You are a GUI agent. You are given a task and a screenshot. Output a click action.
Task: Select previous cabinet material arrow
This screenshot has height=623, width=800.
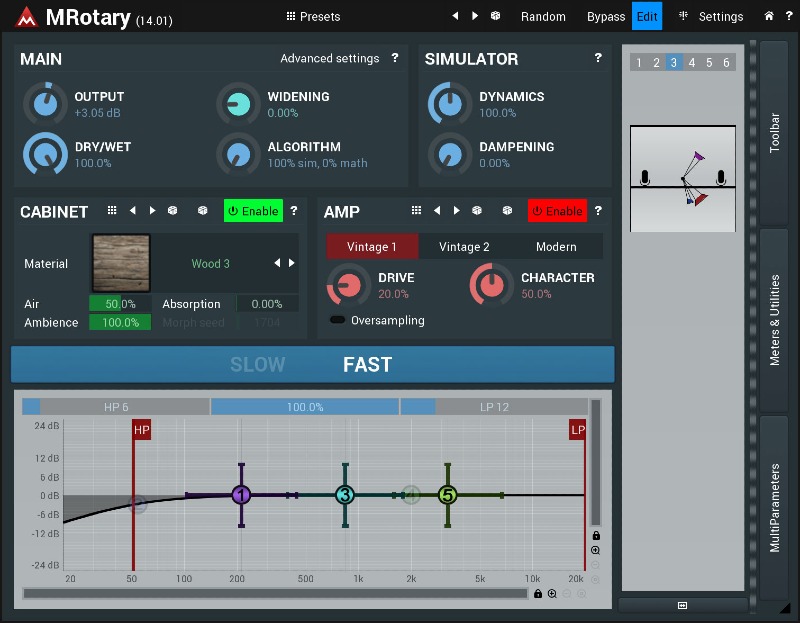coord(277,263)
